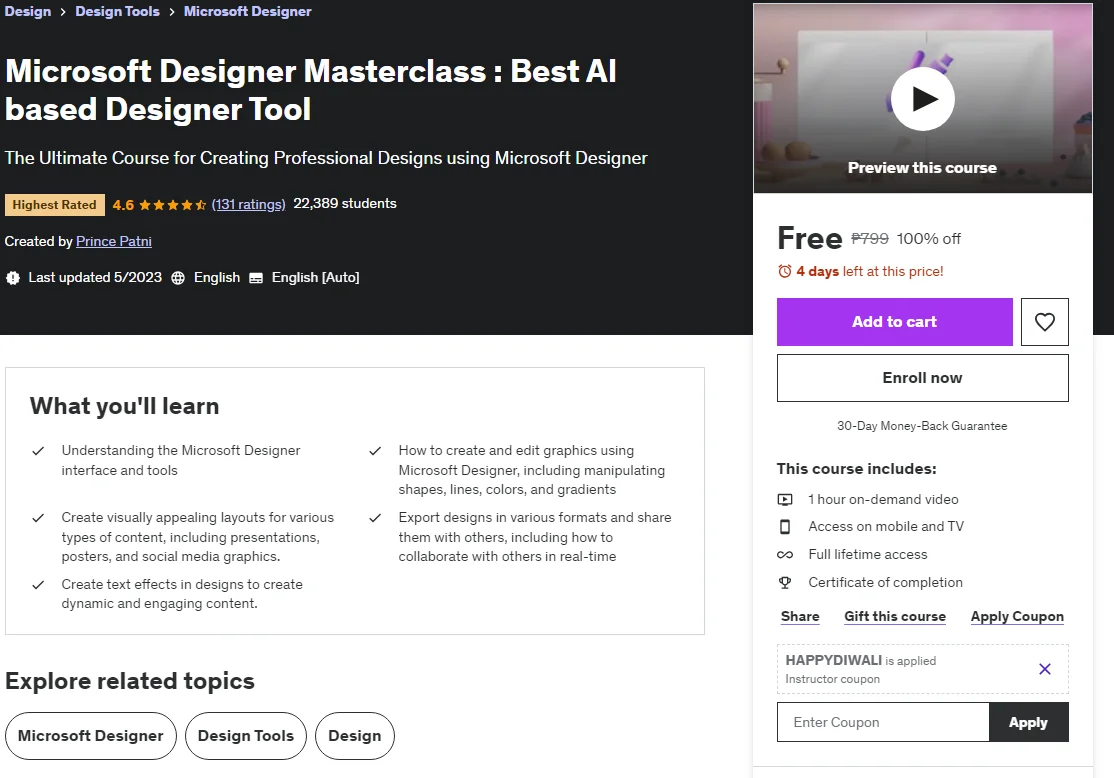Viewport: 1114px width, 778px height.
Task: Click the Add to cart button
Action: [x=894, y=322]
